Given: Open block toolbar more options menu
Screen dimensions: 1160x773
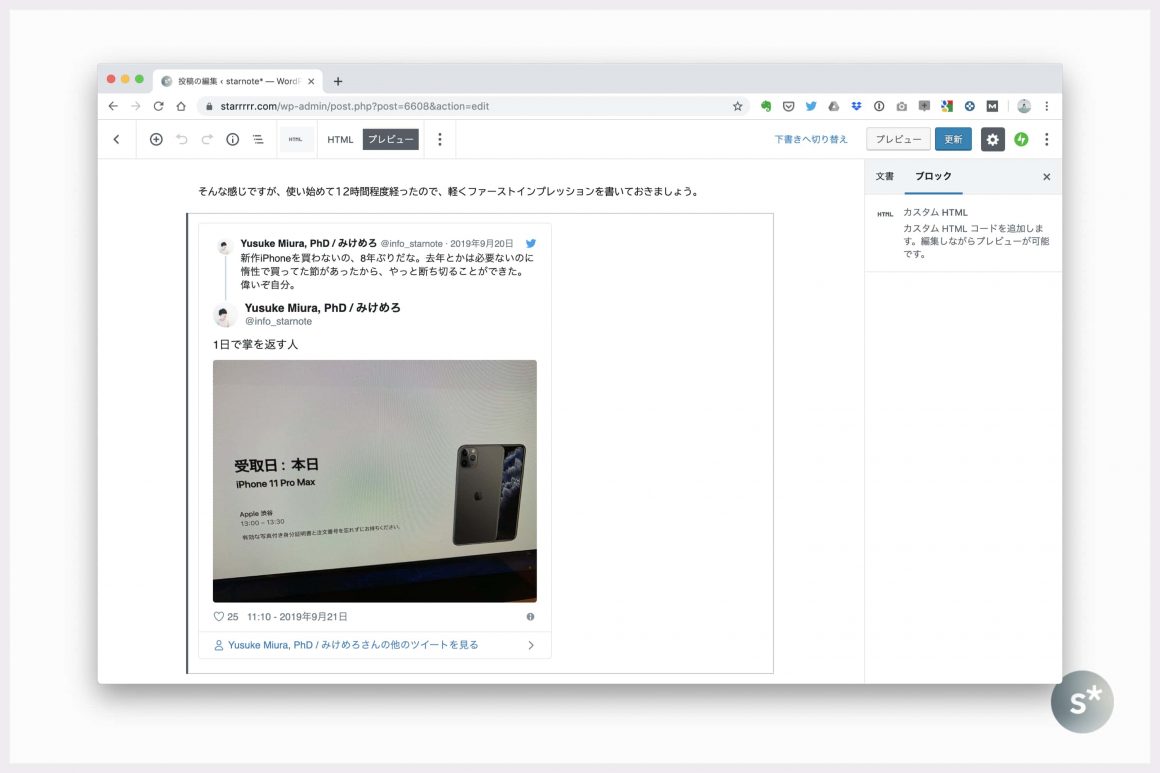Looking at the screenshot, I should tap(439, 140).
